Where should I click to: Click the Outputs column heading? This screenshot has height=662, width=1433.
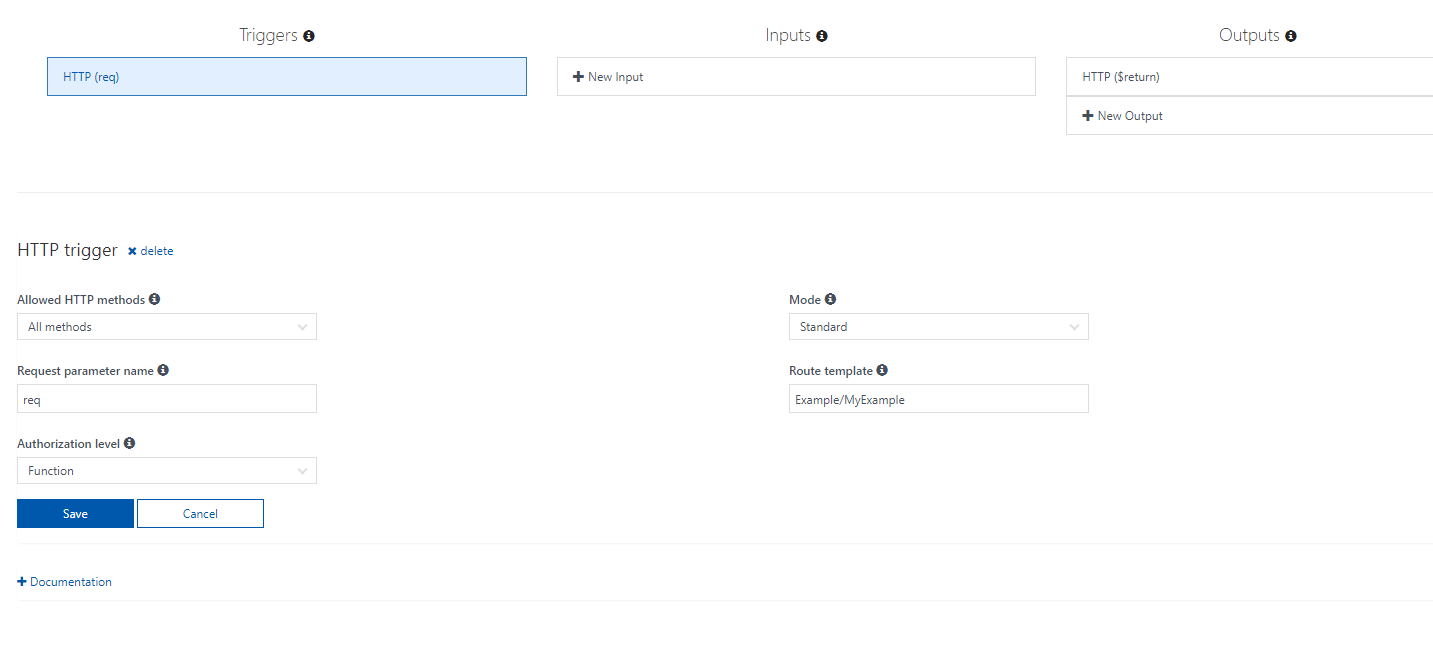pos(1249,36)
